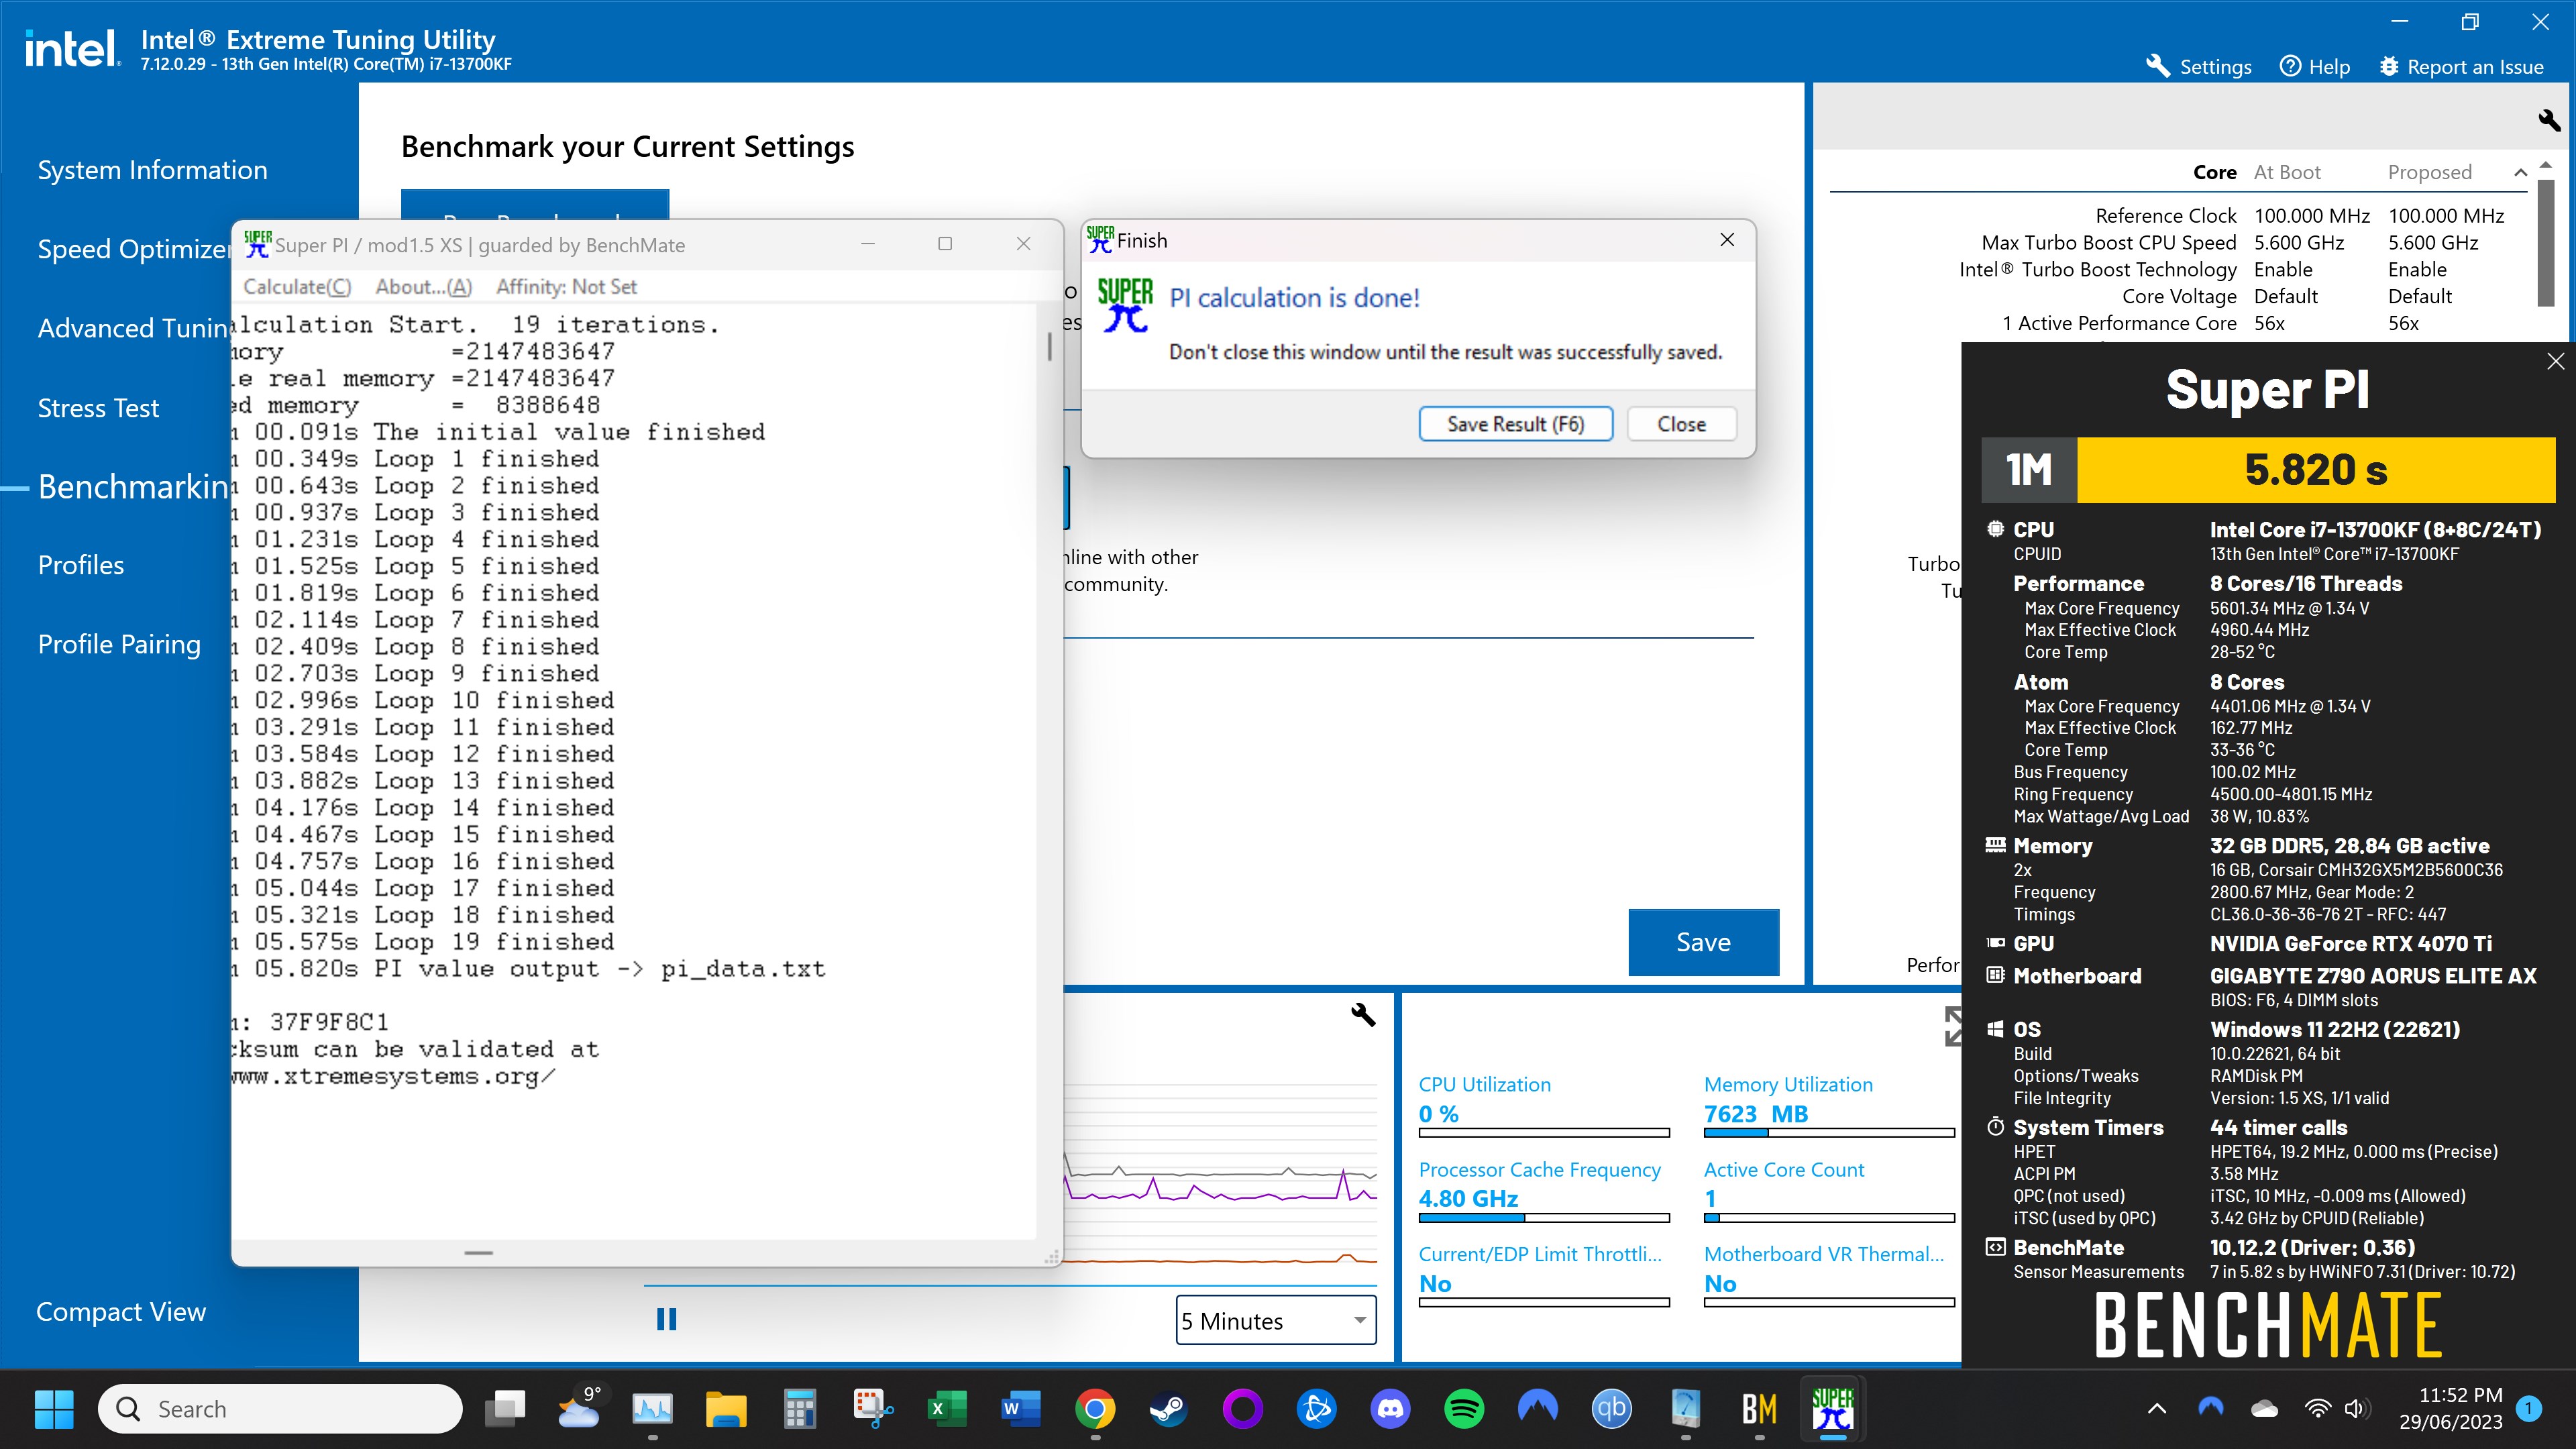2576x1449 pixels.
Task: Close the Finish dialog with the X
Action: 1727,240
